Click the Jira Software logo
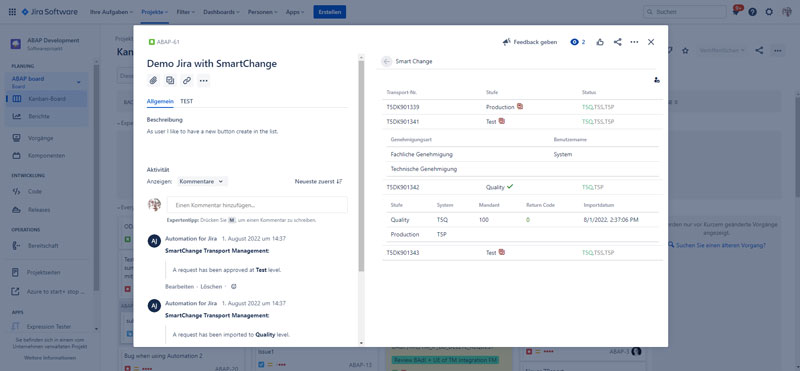Screen dimensions: 800x371 click(49, 12)
